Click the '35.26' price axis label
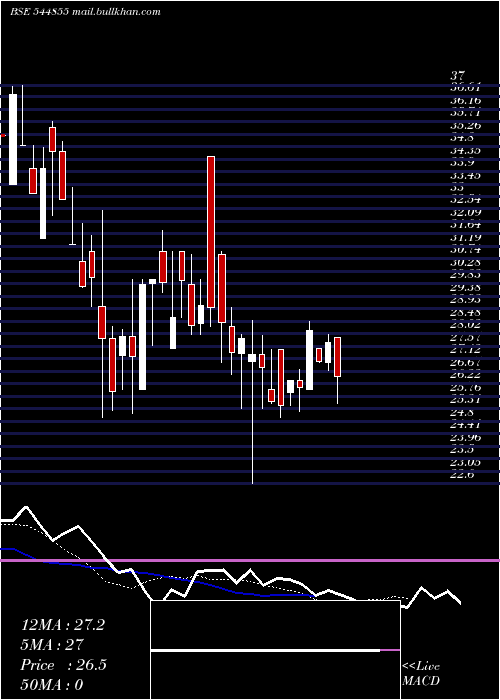 coord(466,125)
